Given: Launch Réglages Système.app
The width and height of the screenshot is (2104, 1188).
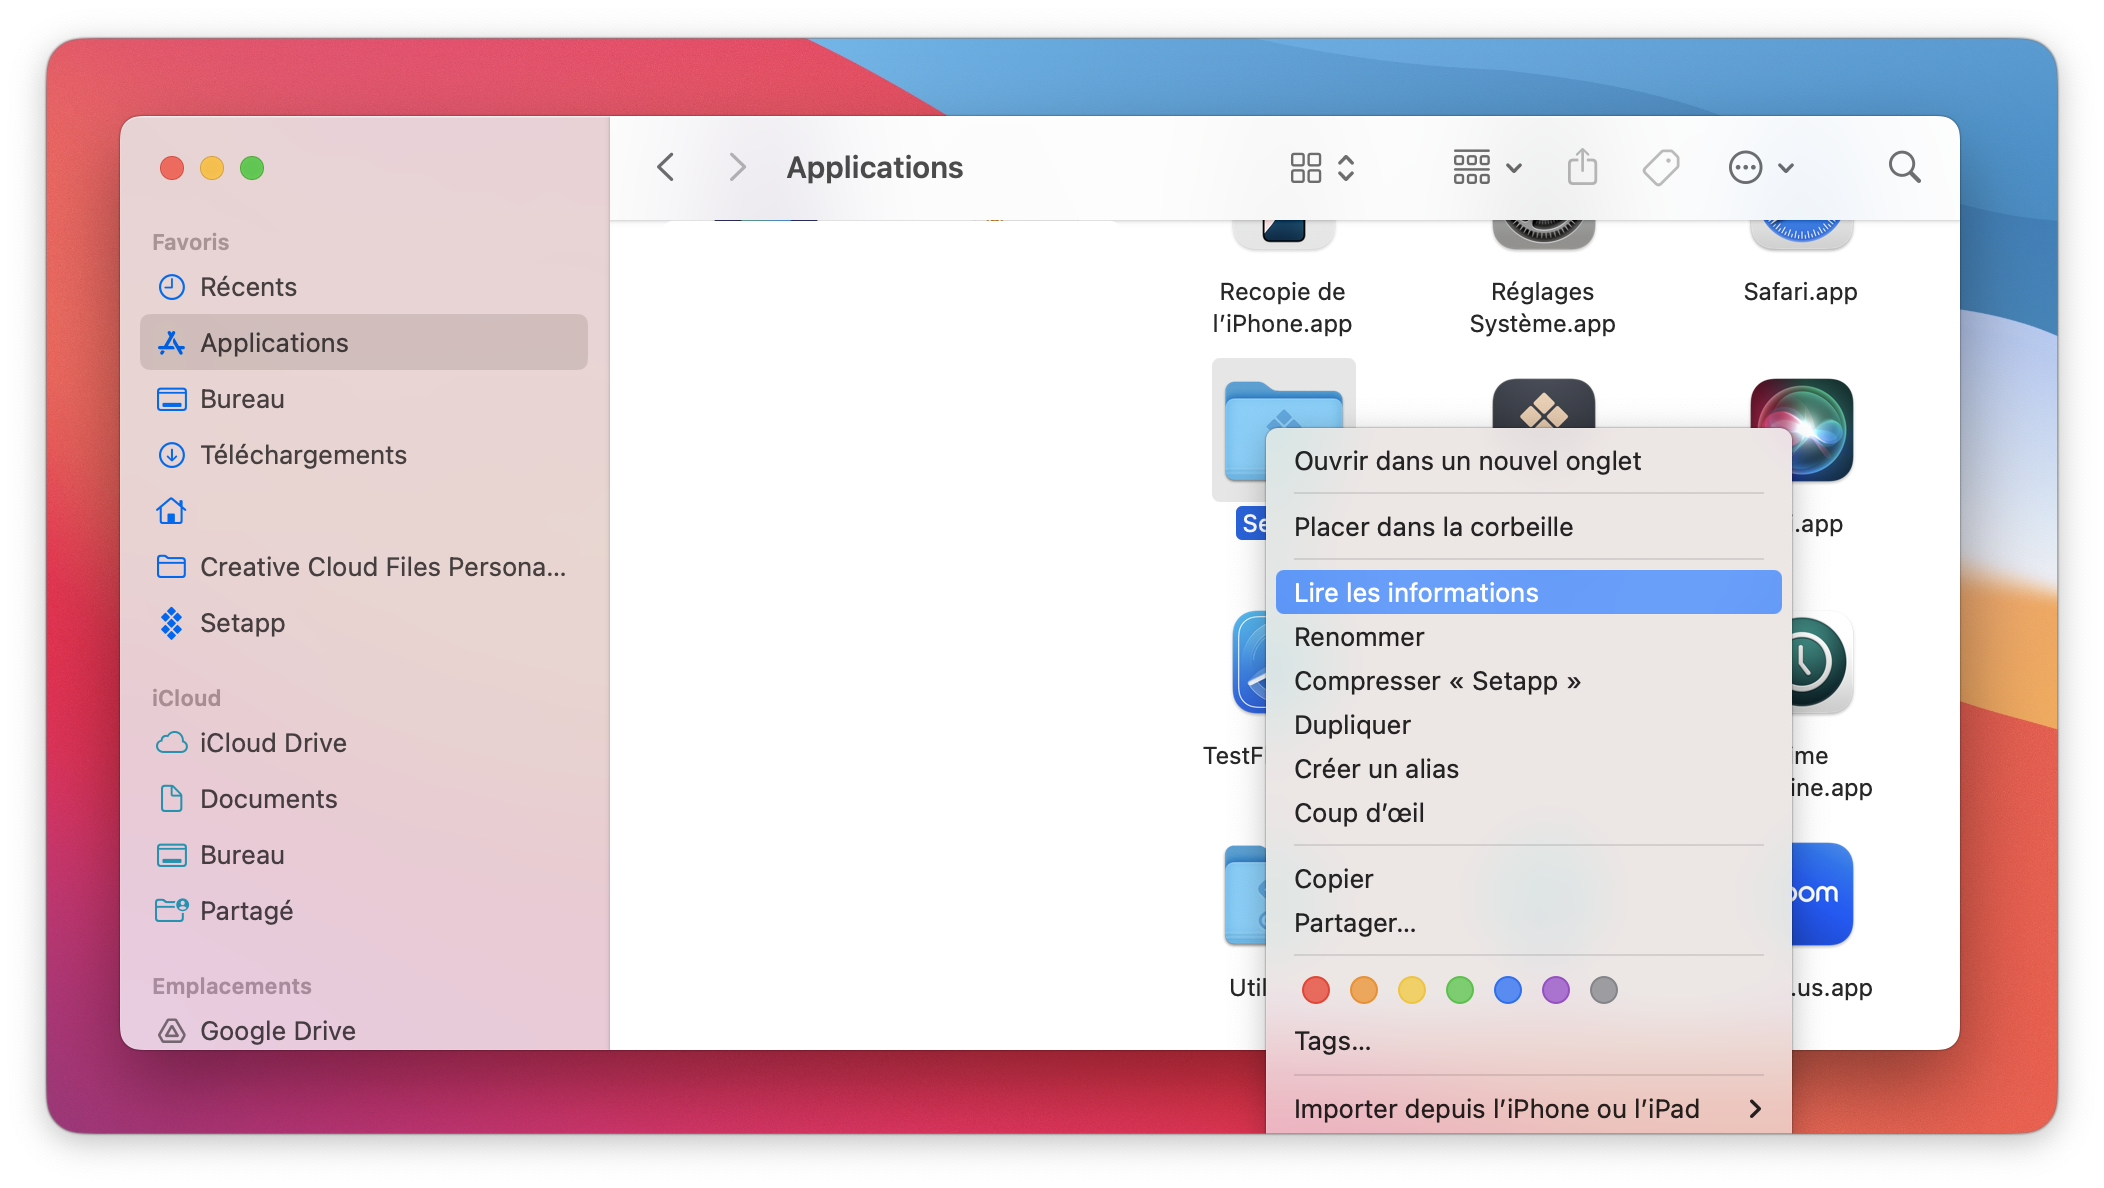Looking at the screenshot, I should click(x=1541, y=240).
